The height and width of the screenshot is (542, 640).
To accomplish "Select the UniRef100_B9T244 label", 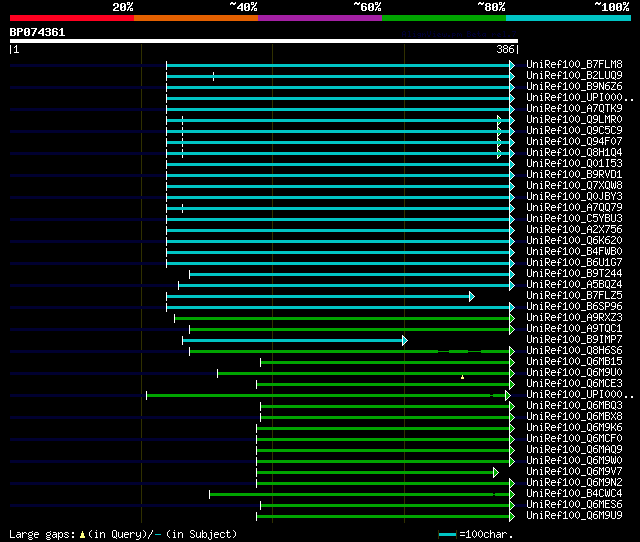I will click(574, 274).
